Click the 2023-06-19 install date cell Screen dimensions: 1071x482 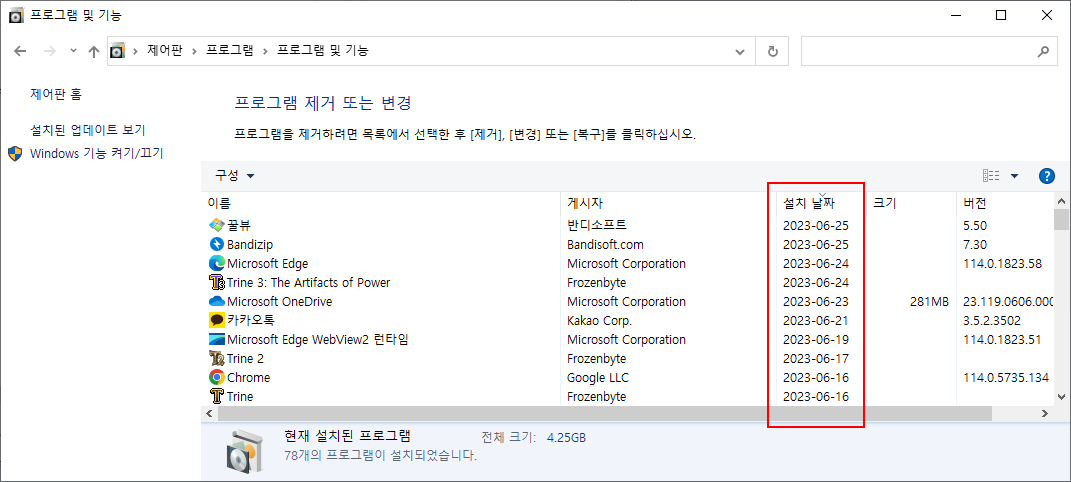[816, 339]
